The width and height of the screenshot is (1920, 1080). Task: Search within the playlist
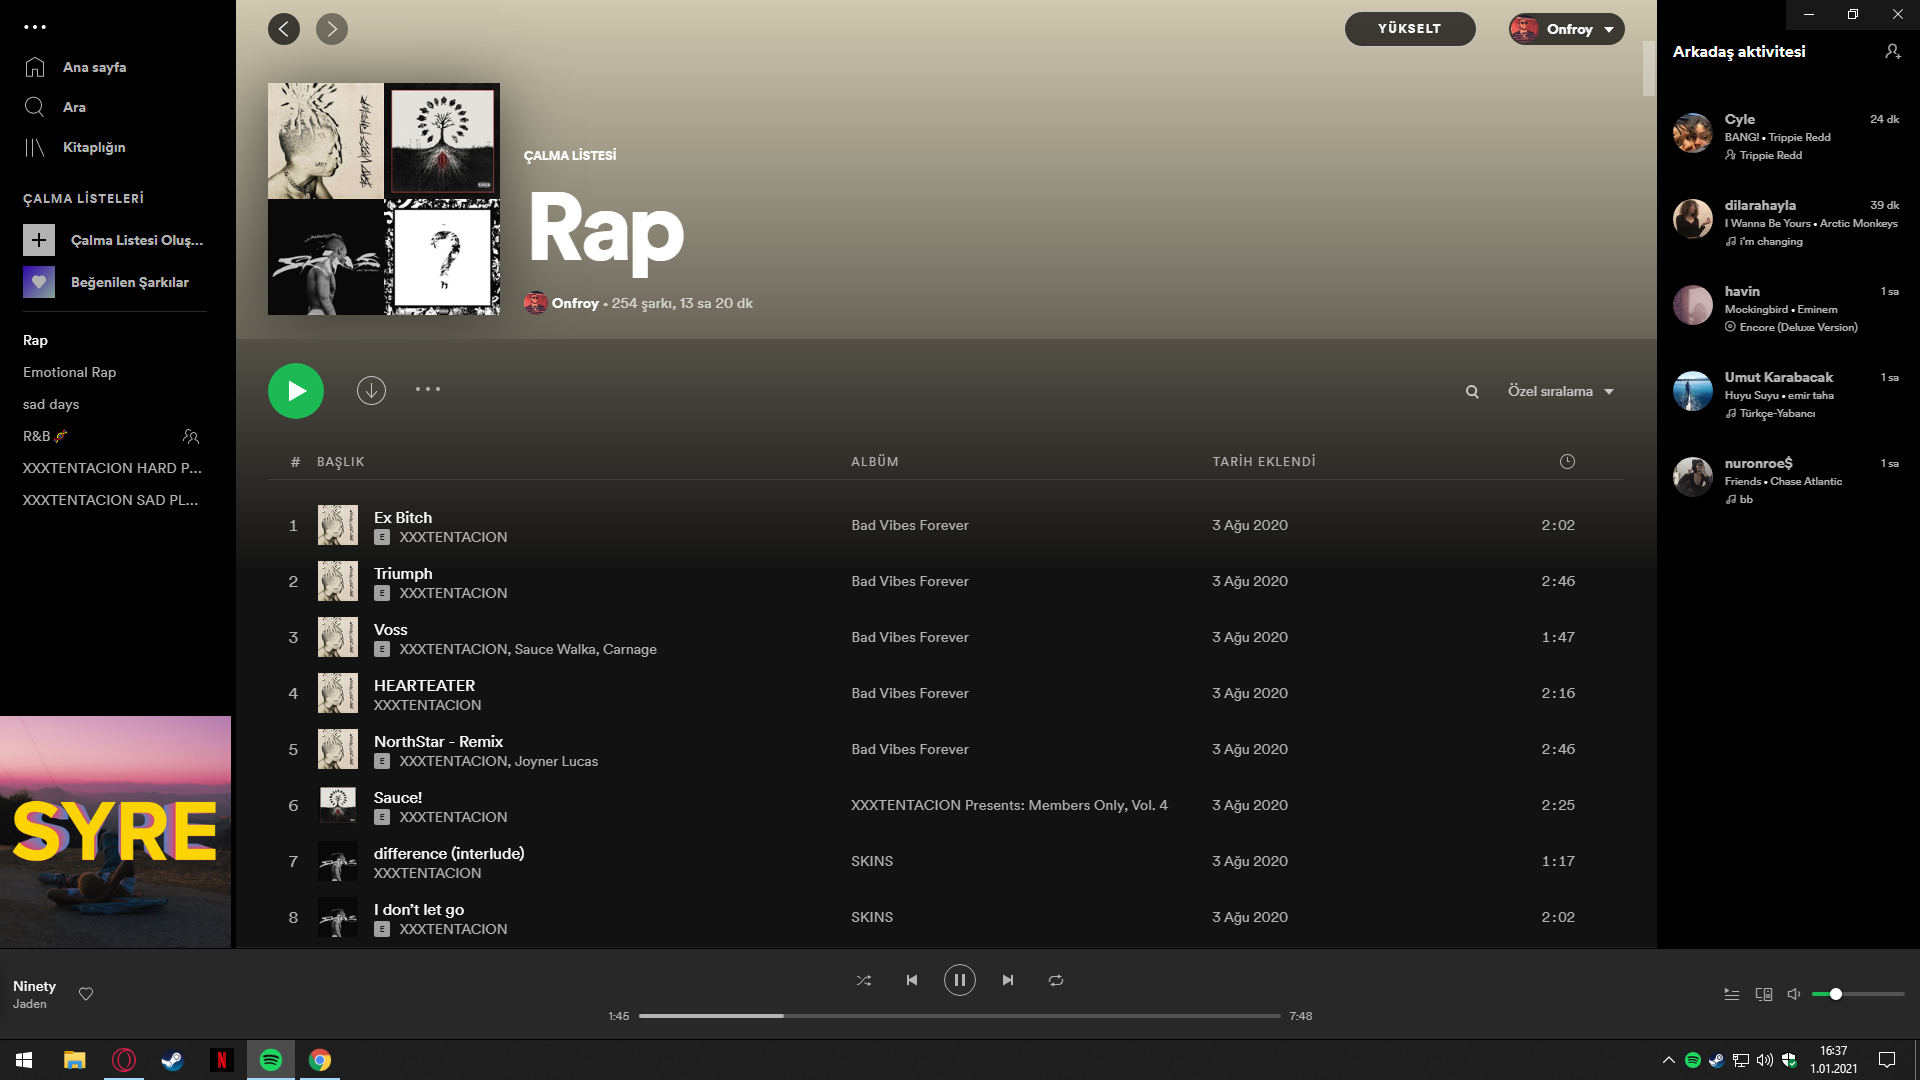pos(1472,392)
